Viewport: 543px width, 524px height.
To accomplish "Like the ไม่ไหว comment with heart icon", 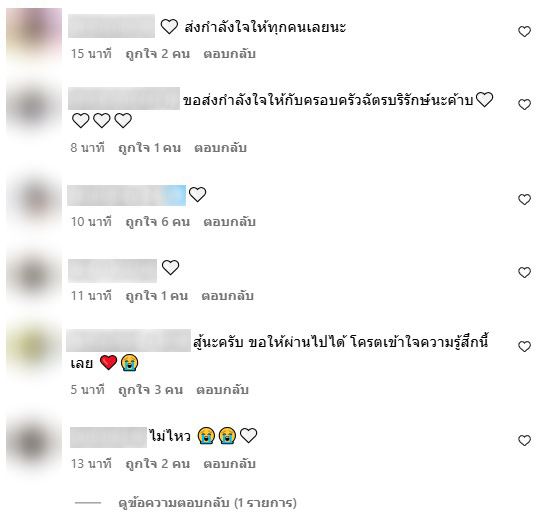I will [524, 441].
